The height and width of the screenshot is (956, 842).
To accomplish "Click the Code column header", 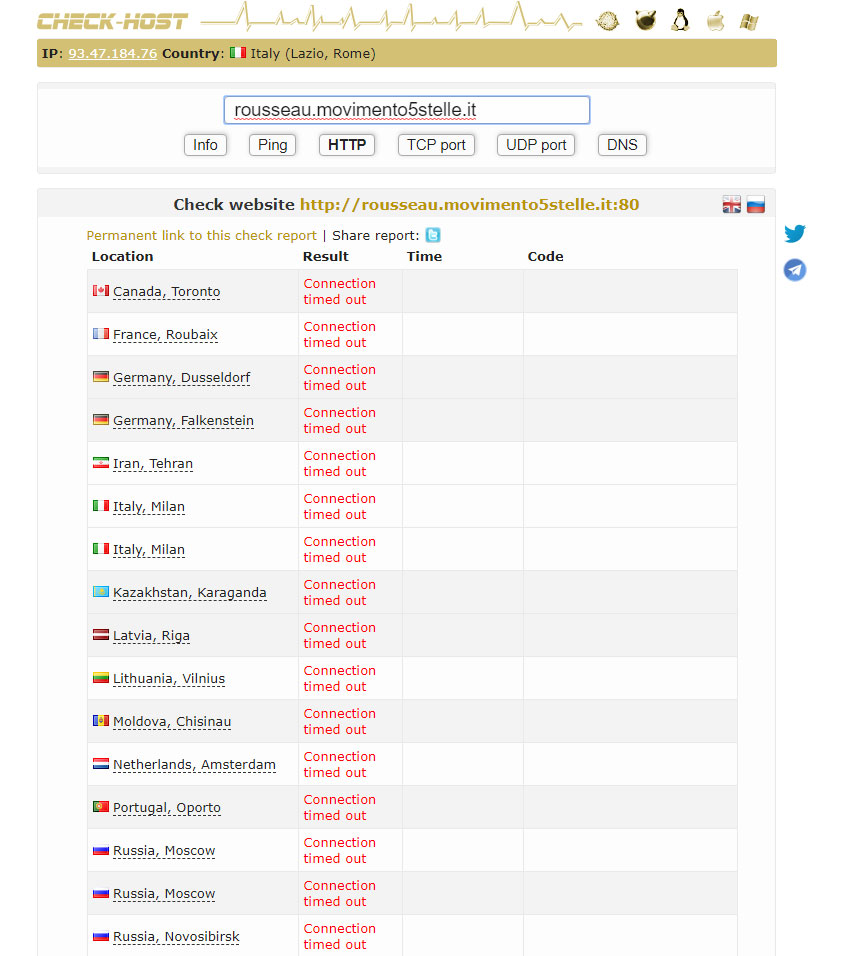I will pos(546,257).
